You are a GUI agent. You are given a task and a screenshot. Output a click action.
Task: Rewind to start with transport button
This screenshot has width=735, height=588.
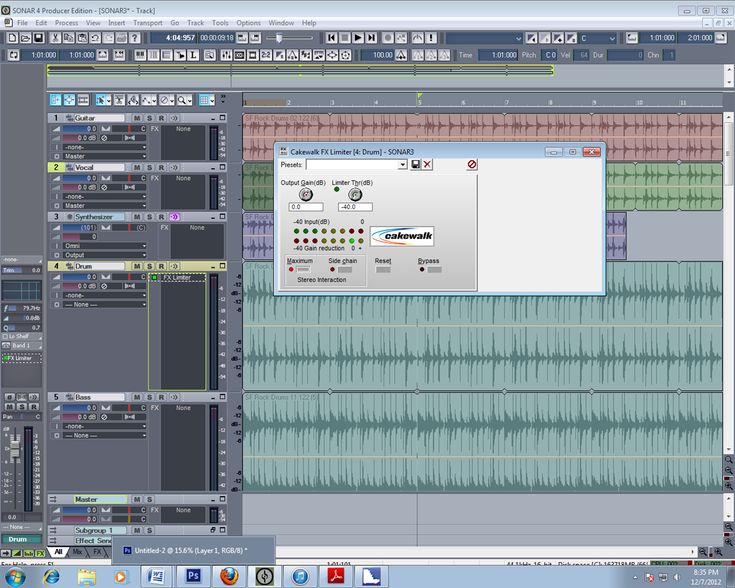(x=331, y=38)
